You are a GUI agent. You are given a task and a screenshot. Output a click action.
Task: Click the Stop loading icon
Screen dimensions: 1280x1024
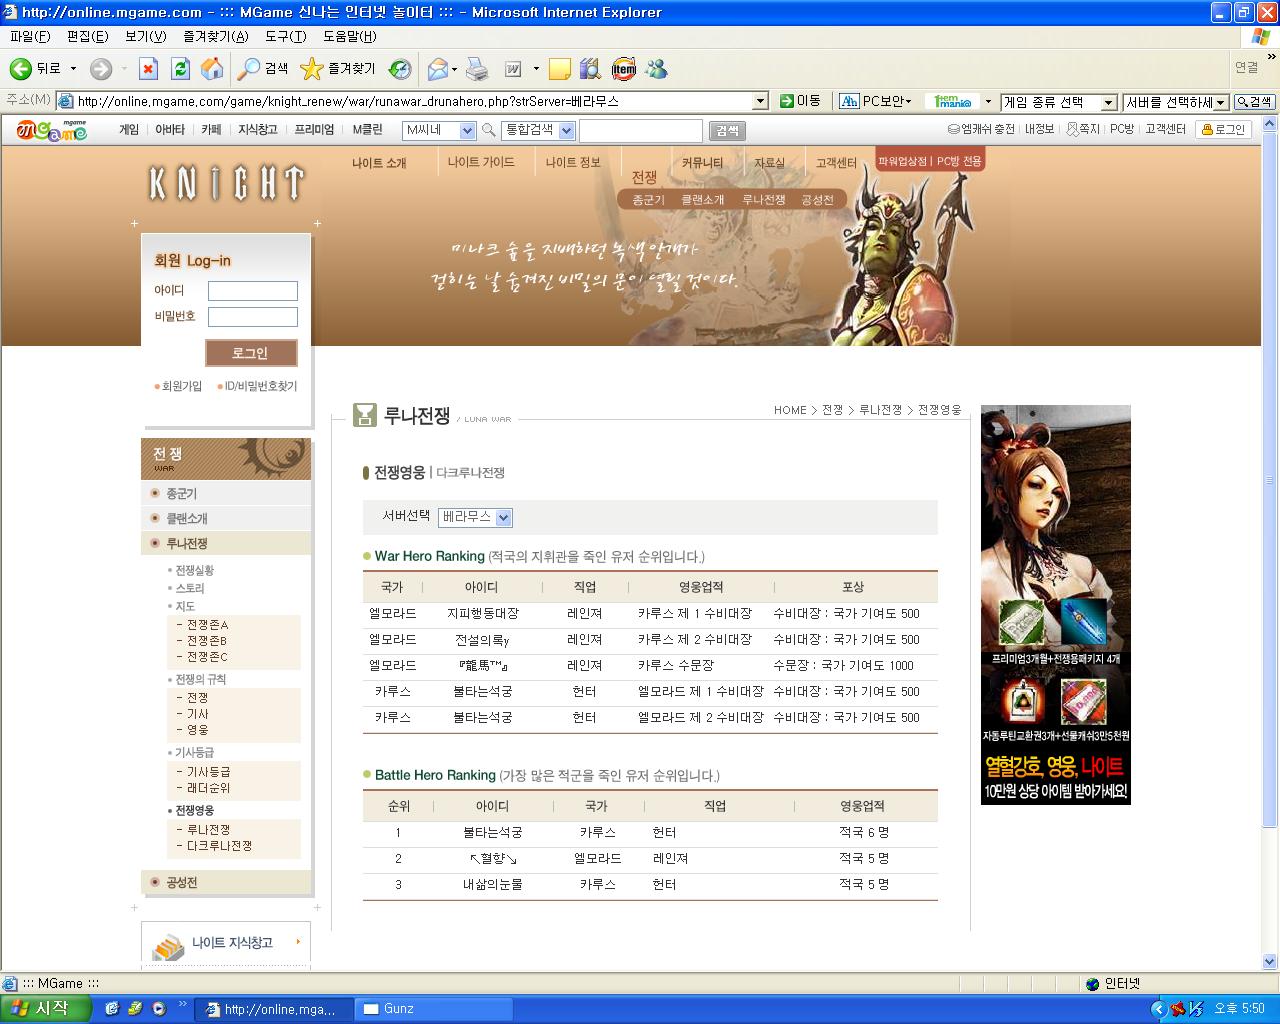[148, 68]
